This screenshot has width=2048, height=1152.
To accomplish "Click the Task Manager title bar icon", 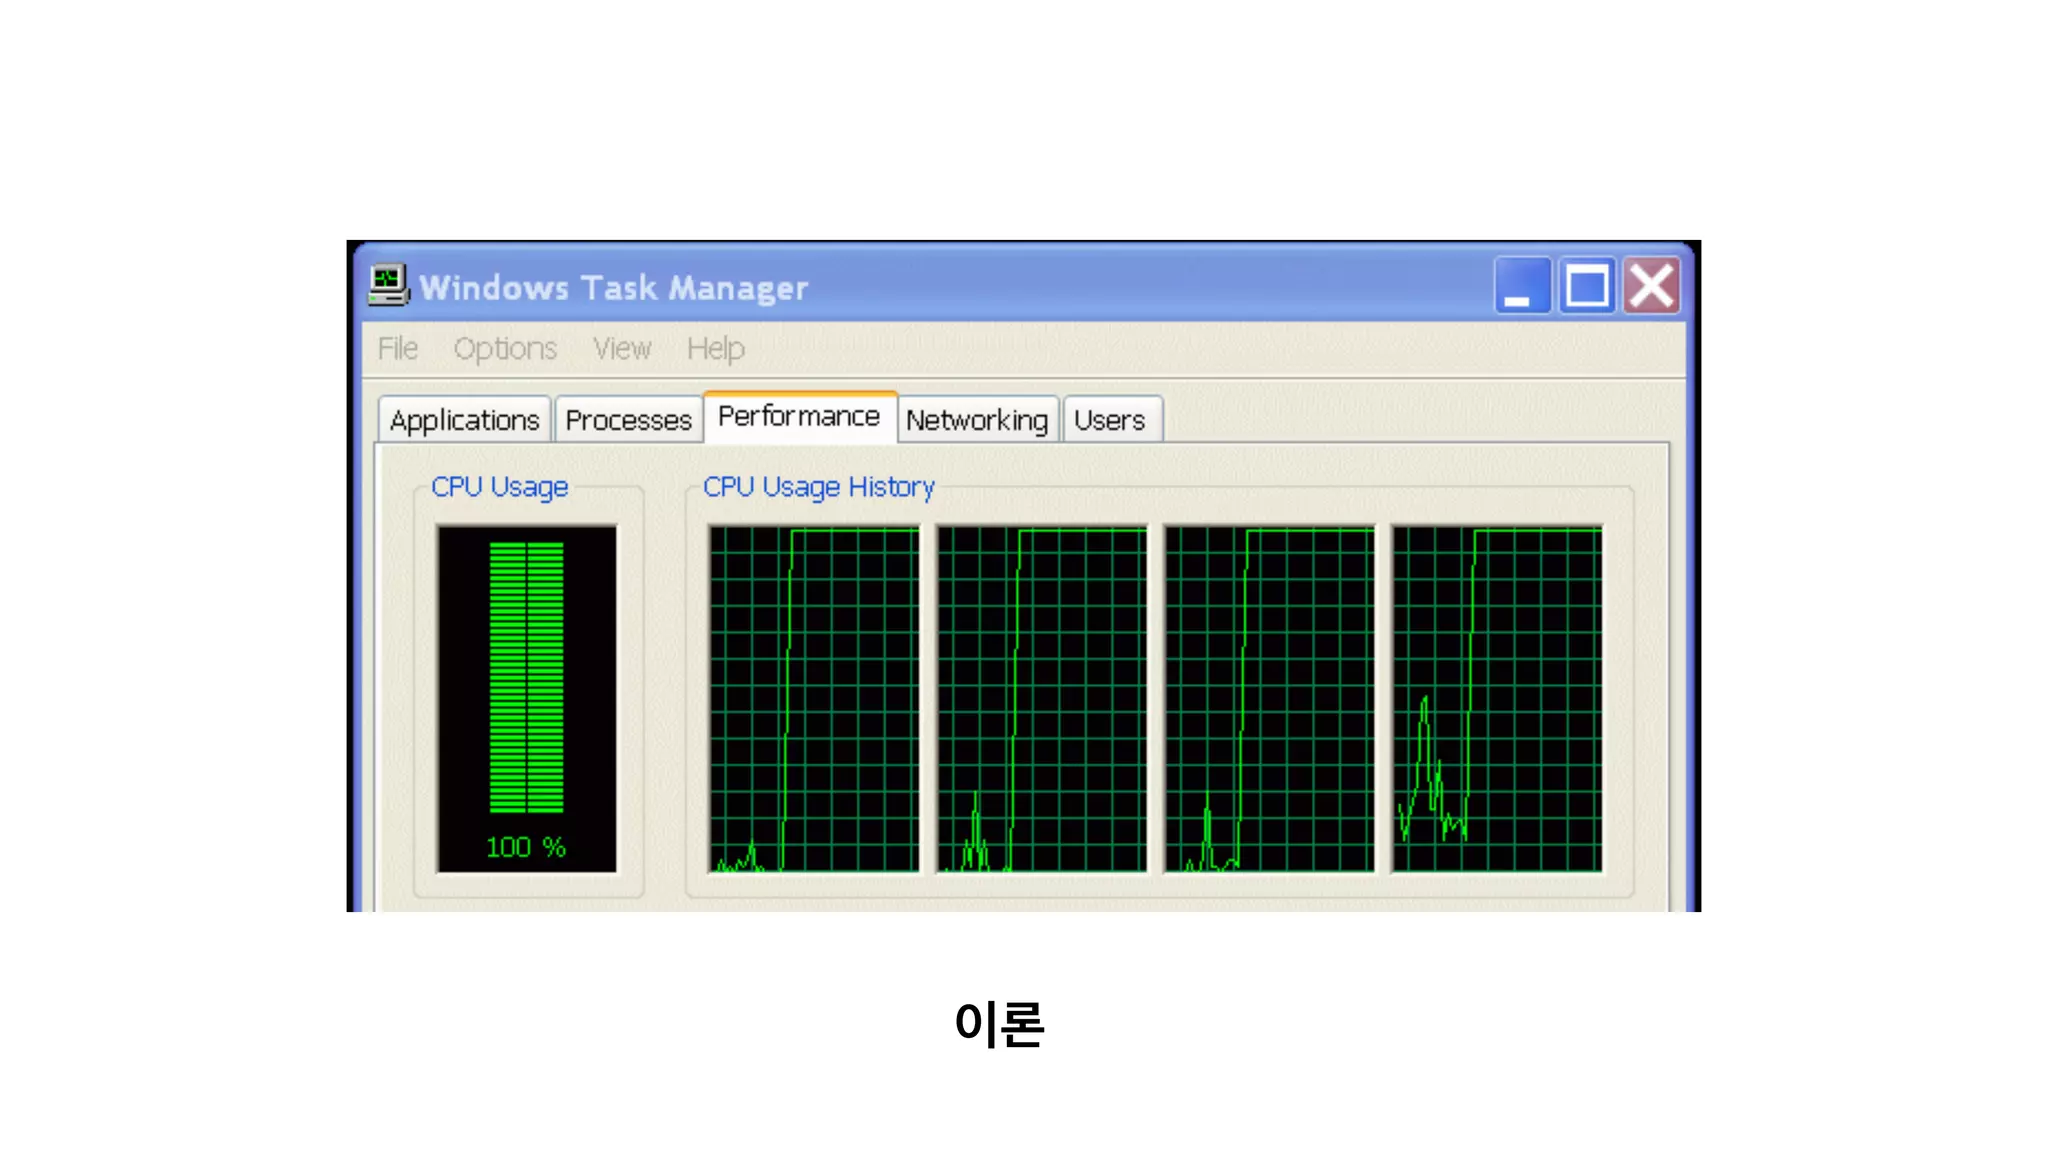I will pos(388,285).
